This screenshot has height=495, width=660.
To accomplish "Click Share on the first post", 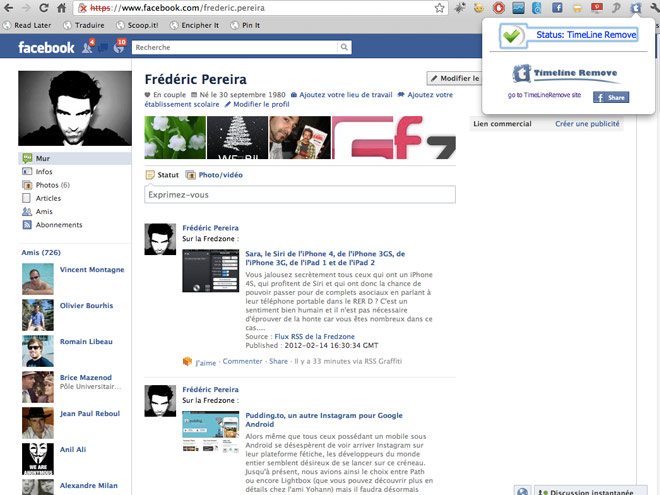I will [x=278, y=361].
